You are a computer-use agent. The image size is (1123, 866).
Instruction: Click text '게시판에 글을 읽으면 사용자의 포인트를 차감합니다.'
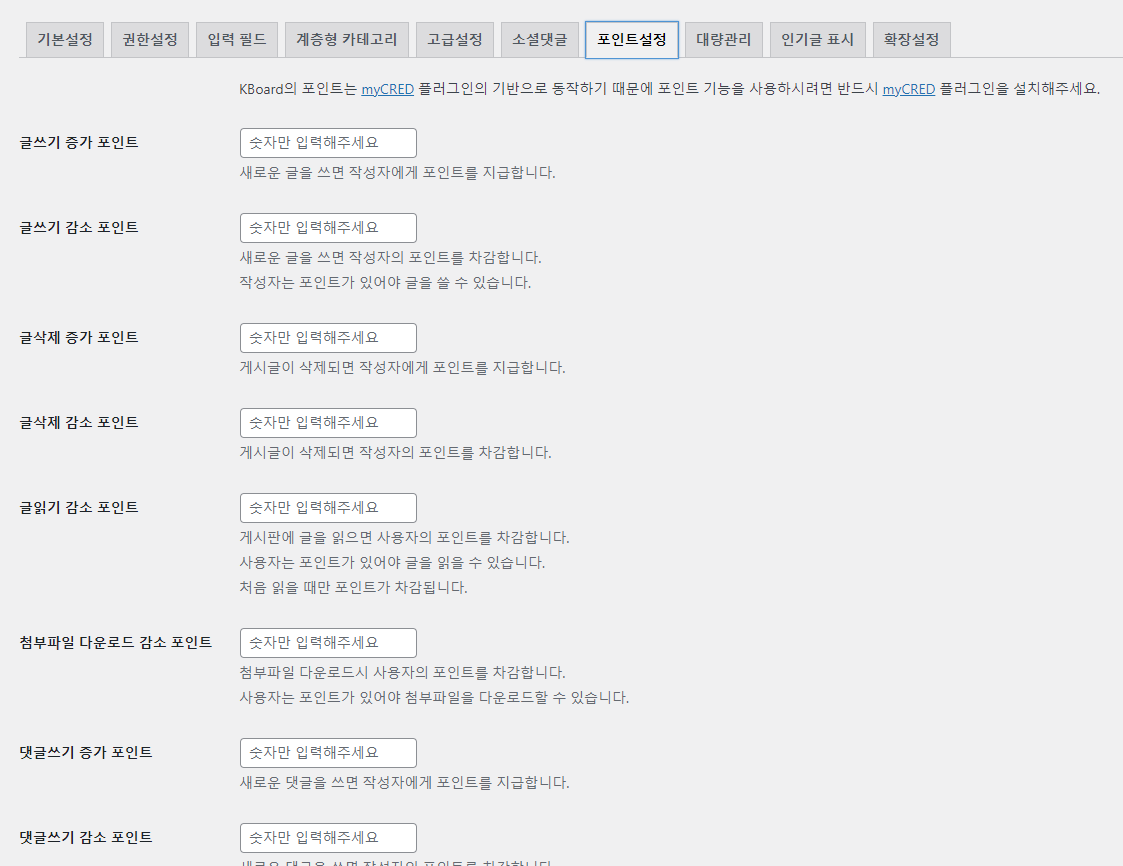(405, 537)
